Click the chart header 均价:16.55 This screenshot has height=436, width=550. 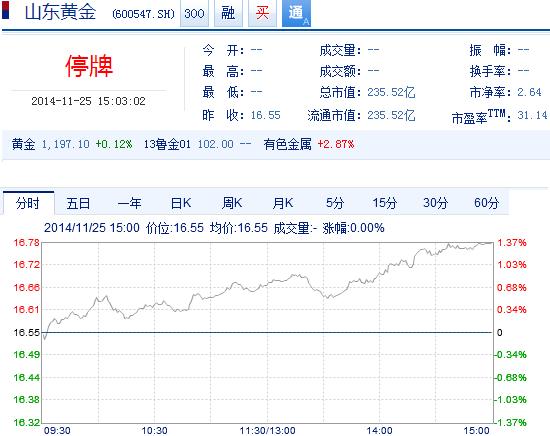click(x=239, y=228)
